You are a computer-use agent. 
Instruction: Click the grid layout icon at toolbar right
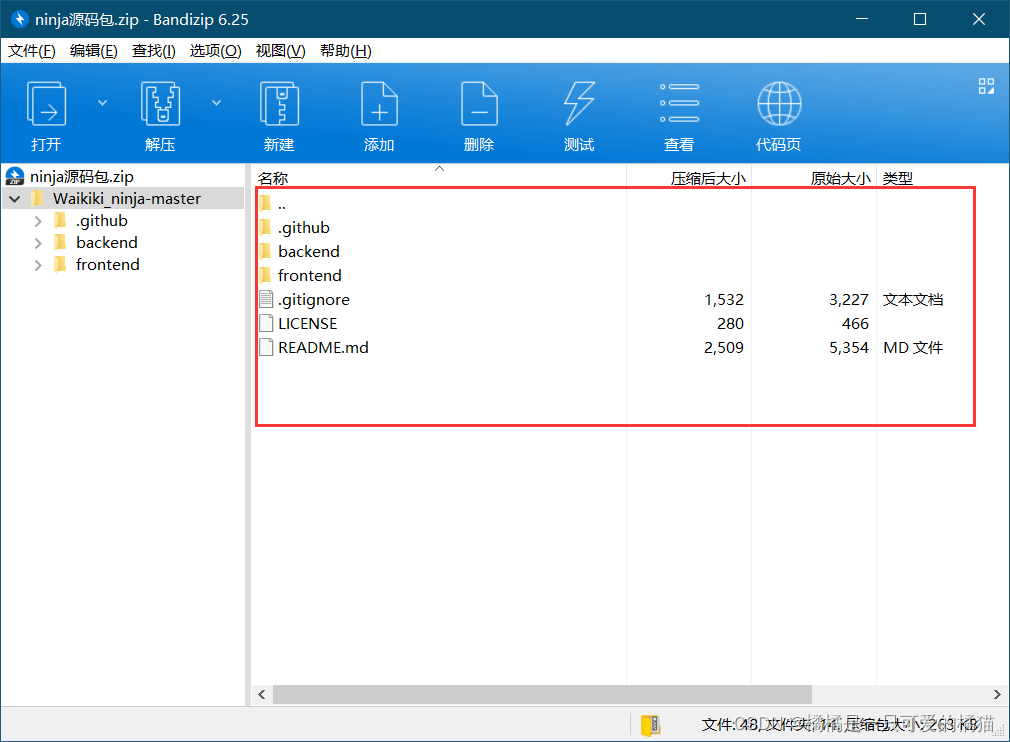click(986, 86)
